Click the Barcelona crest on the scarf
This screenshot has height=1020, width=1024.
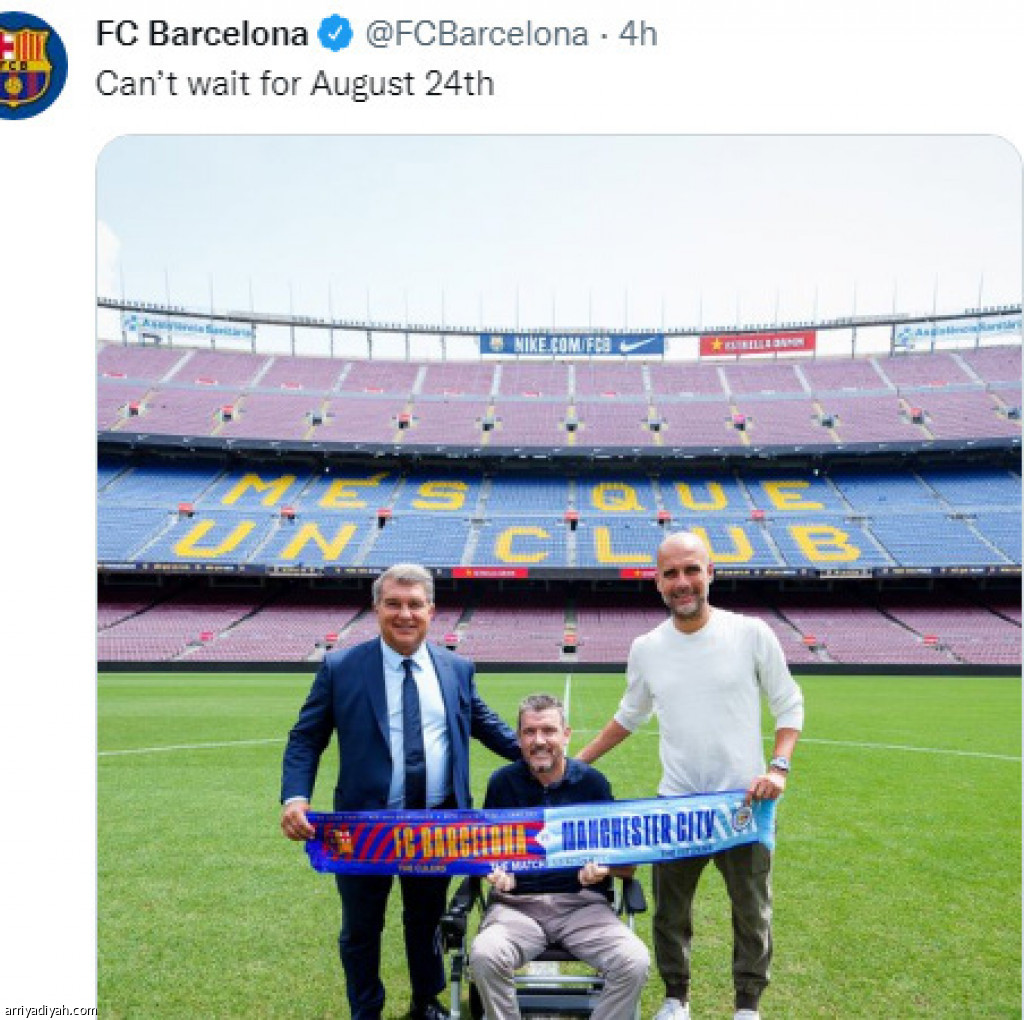[340, 842]
